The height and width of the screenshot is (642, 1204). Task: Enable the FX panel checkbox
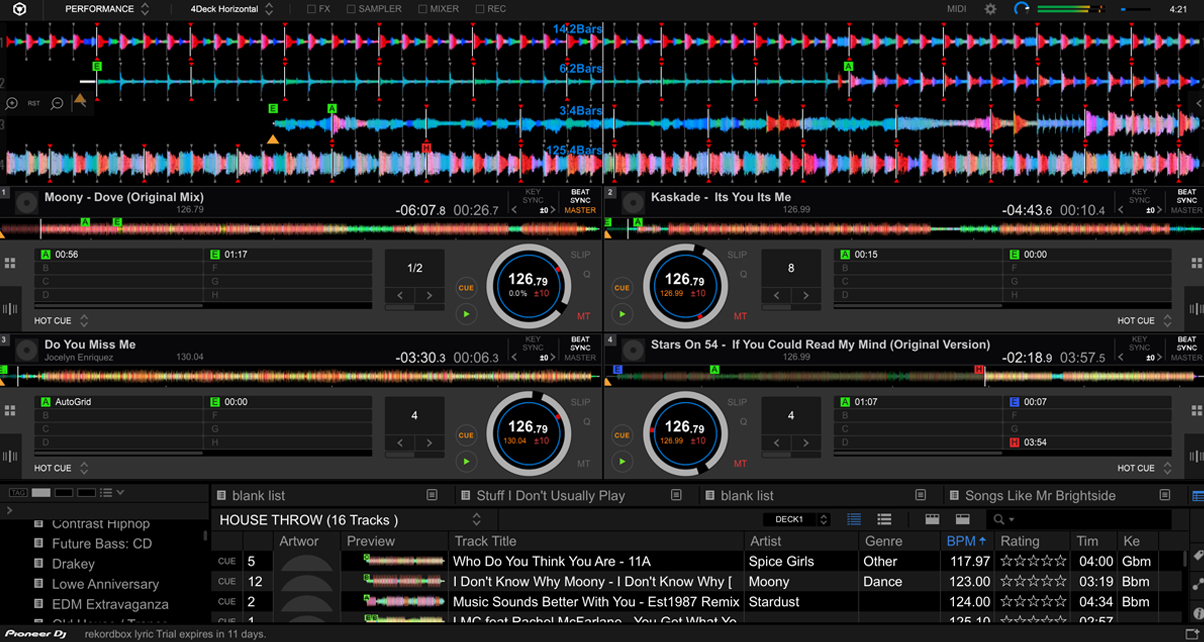click(312, 9)
